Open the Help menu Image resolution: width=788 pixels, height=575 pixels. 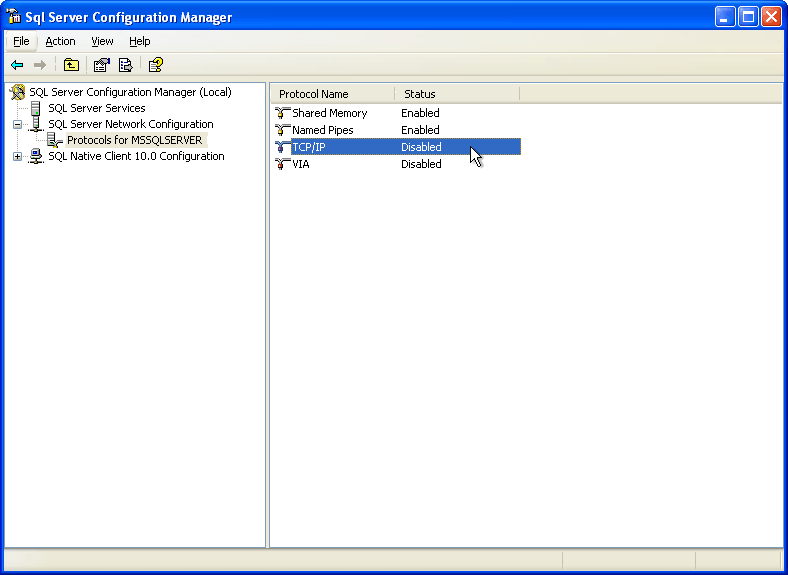[140, 41]
